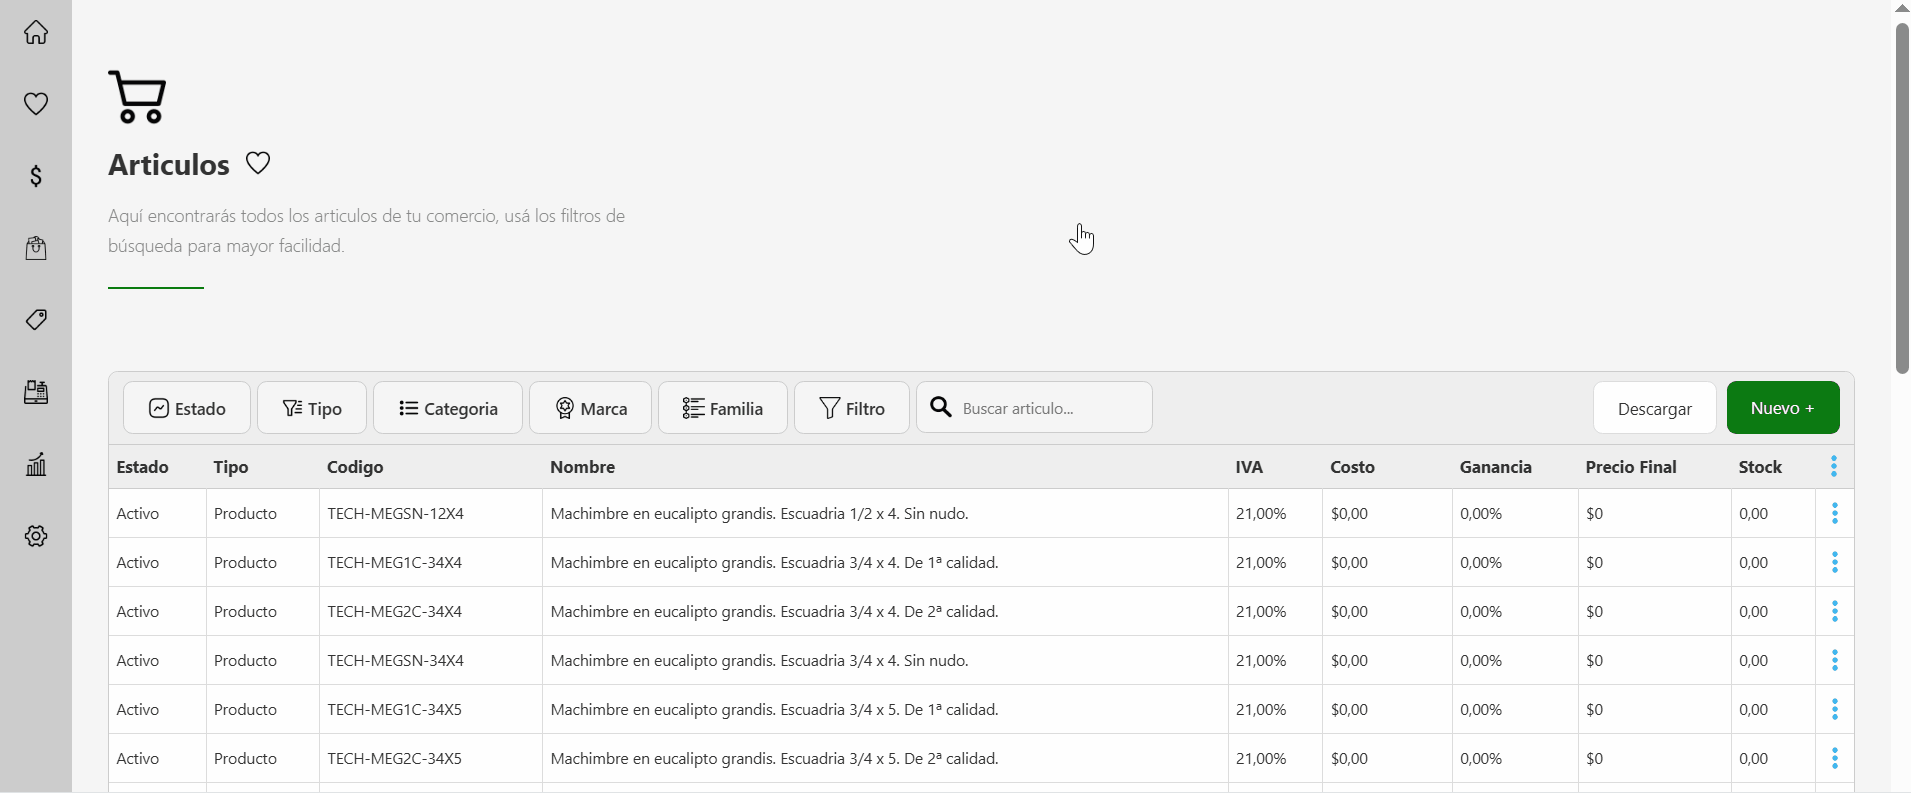Open the cash register sidebar icon
This screenshot has height=793, width=1911.
pos(36,392)
